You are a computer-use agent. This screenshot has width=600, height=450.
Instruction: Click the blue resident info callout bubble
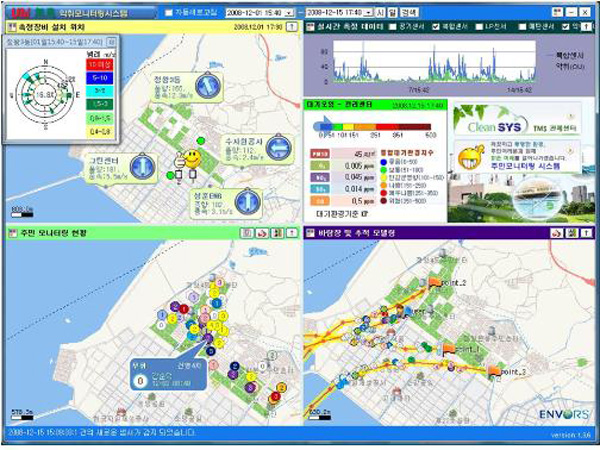click(x=168, y=374)
